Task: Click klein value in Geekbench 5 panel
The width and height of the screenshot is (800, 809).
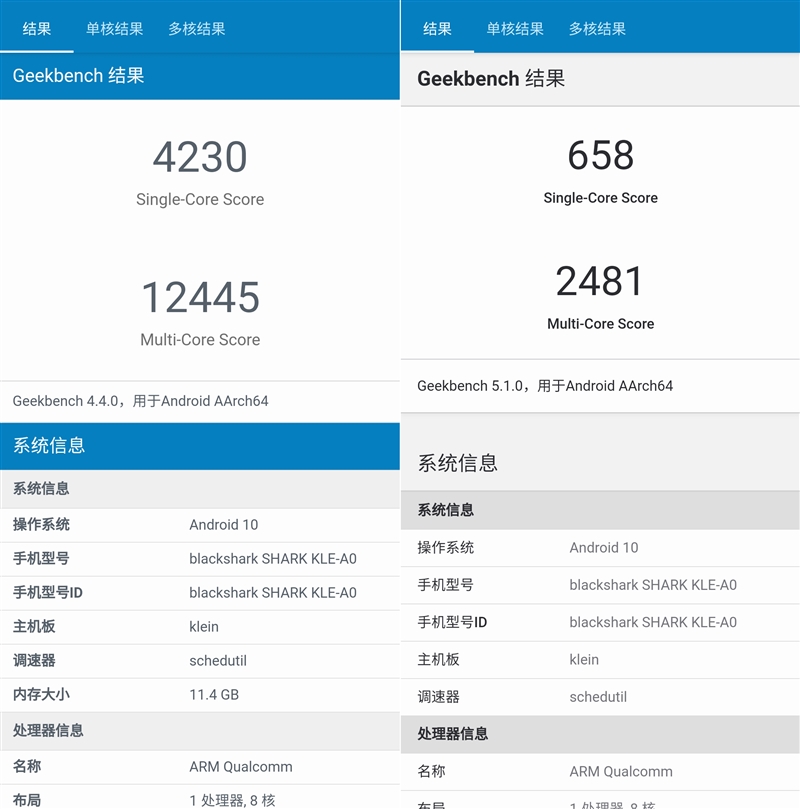Action: (x=584, y=659)
